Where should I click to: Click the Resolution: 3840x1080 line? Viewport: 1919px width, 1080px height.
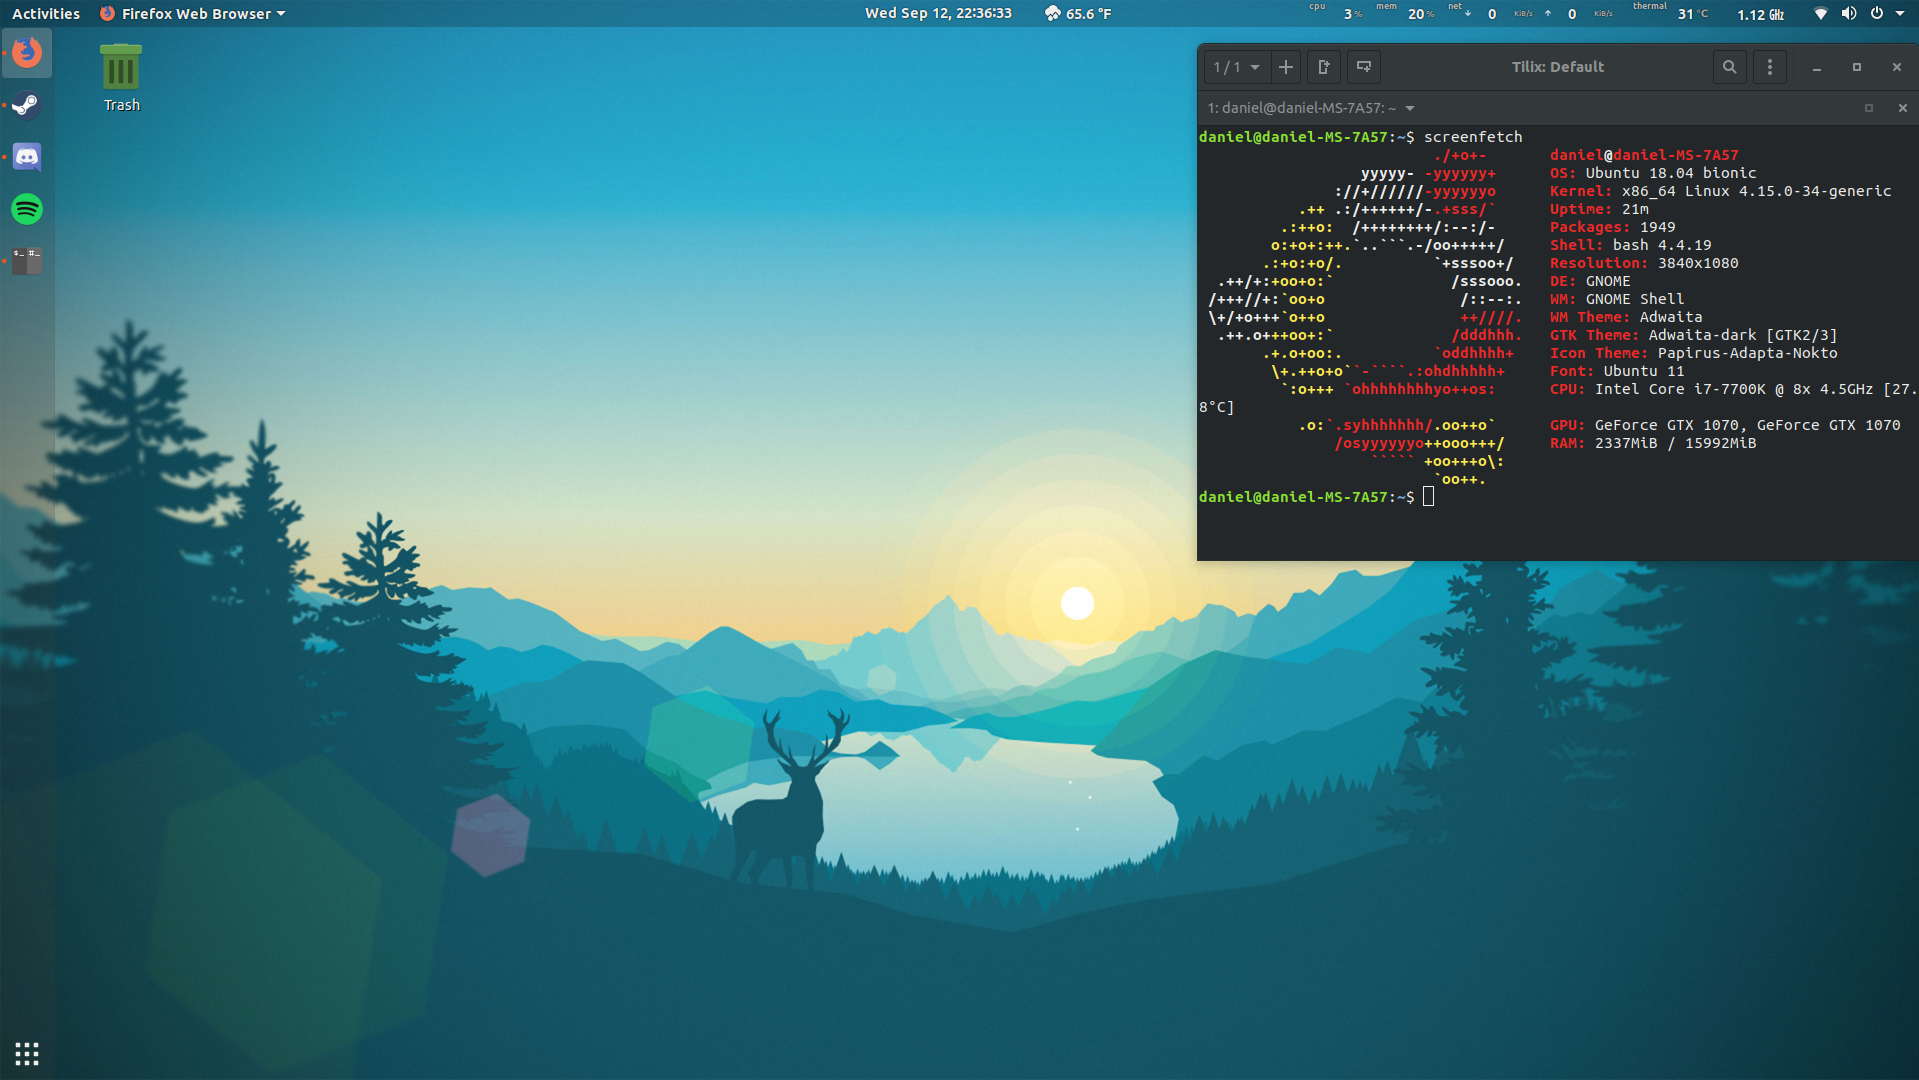tap(1644, 263)
